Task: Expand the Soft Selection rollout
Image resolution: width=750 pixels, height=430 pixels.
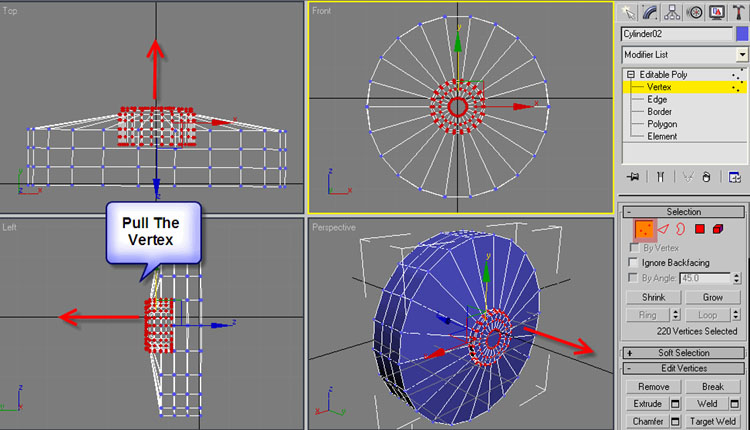Action: pyautogui.click(x=684, y=353)
